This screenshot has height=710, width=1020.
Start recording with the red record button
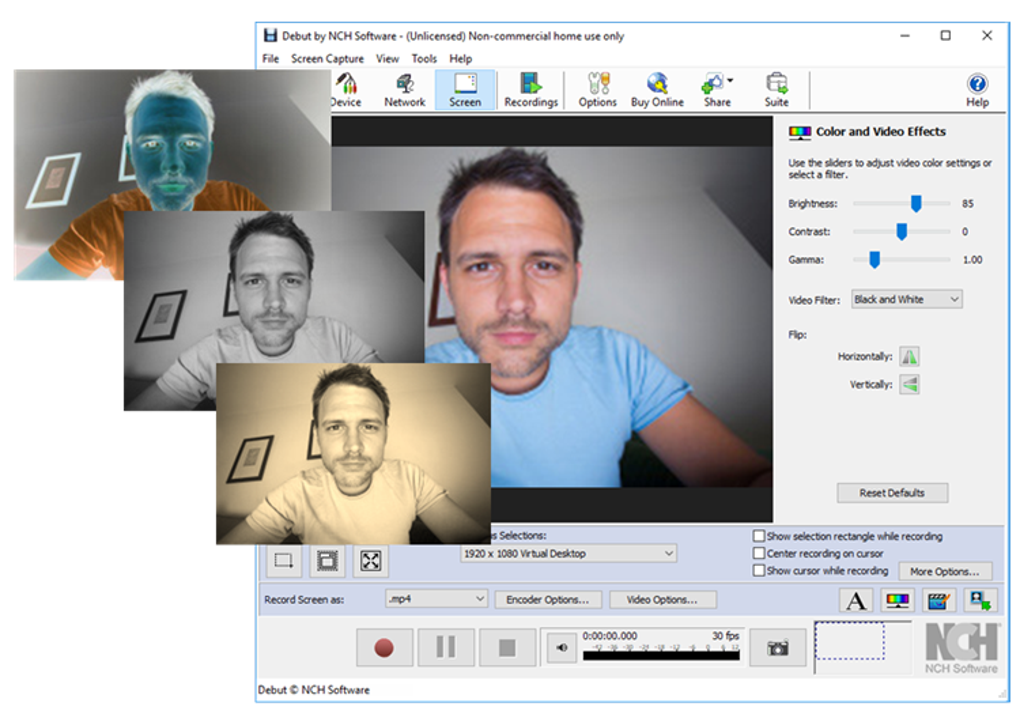[x=384, y=648]
